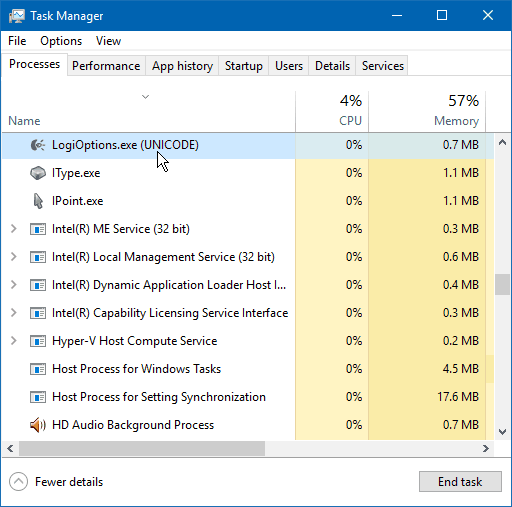
Task: Click the horizontal scrollbar thumb
Action: pyautogui.click(x=142, y=449)
